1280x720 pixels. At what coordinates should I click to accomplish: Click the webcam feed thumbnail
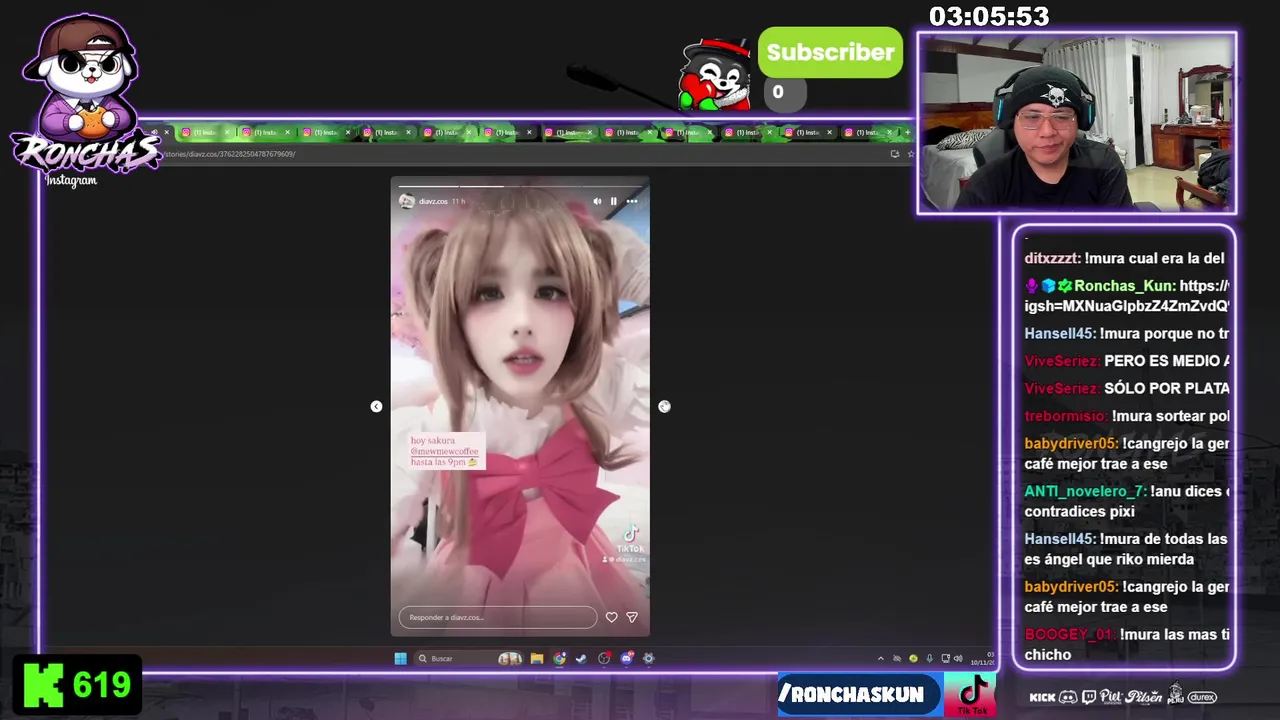[x=1077, y=123]
